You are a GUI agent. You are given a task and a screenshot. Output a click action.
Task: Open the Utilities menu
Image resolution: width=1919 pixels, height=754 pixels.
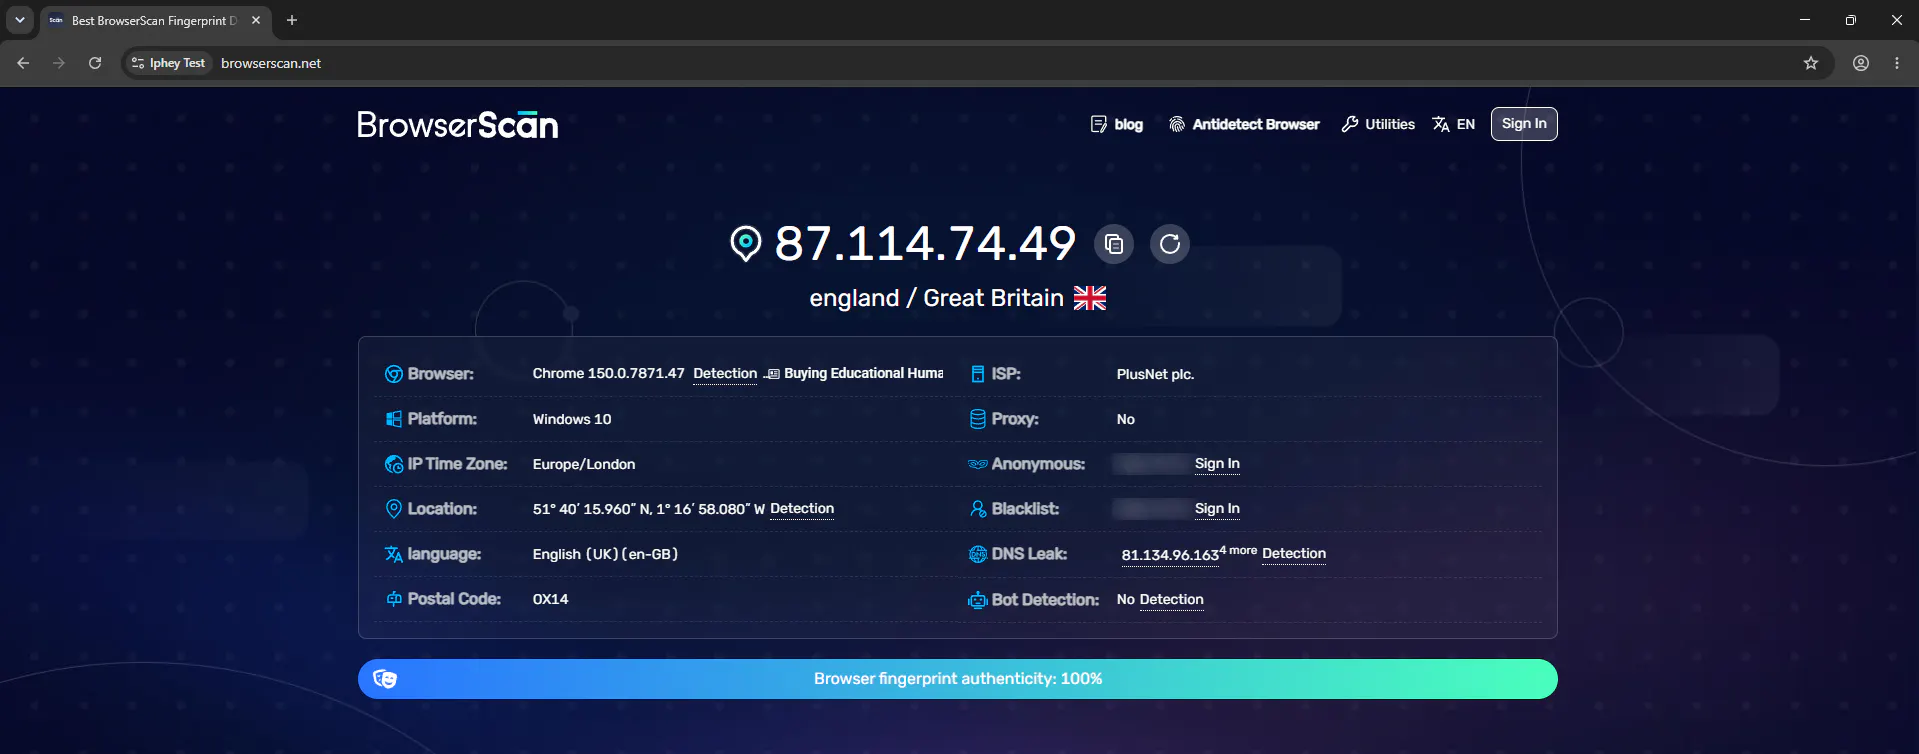[1378, 124]
